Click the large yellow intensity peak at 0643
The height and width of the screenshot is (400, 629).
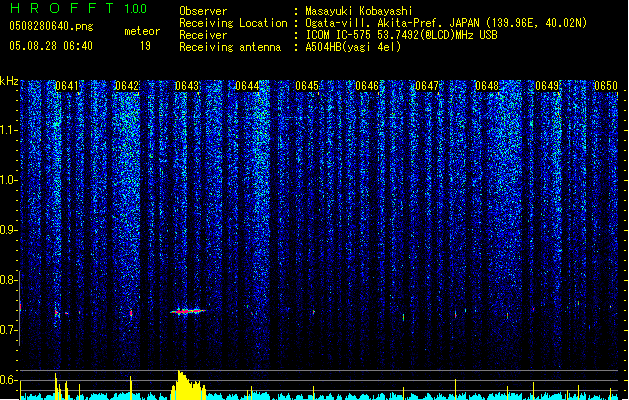point(188,386)
